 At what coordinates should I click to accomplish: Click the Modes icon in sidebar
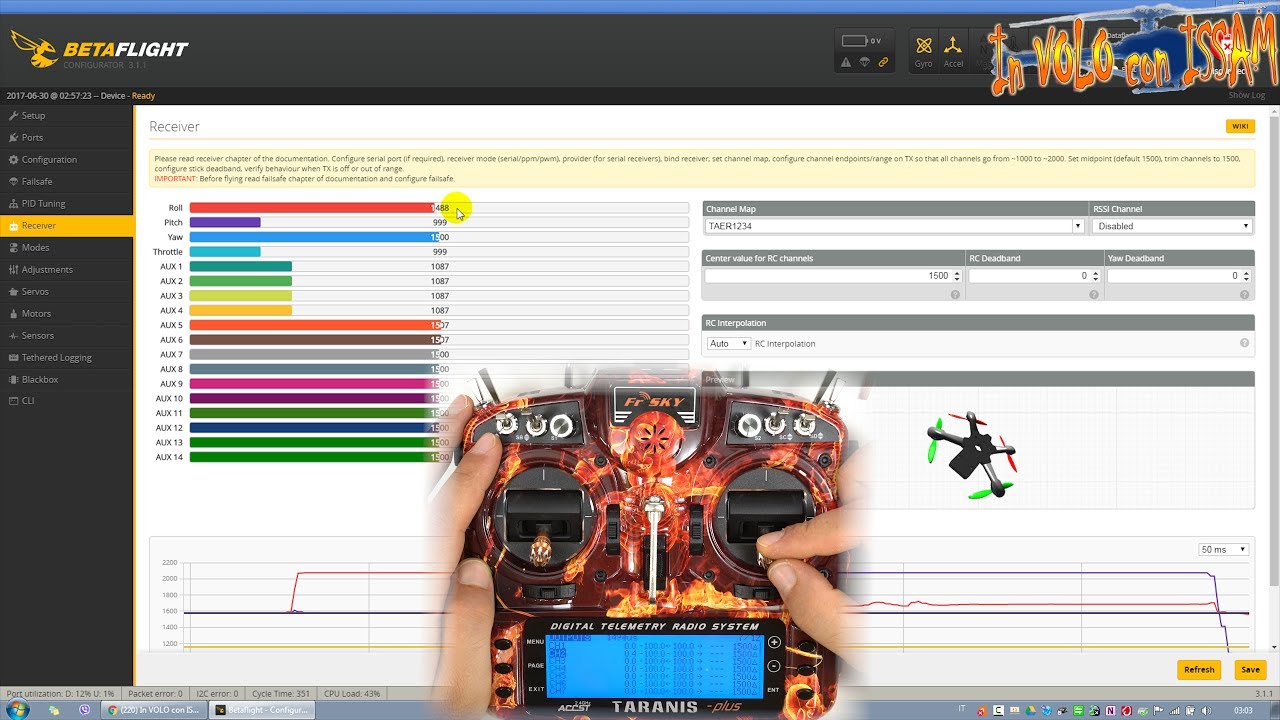[x=13, y=247]
